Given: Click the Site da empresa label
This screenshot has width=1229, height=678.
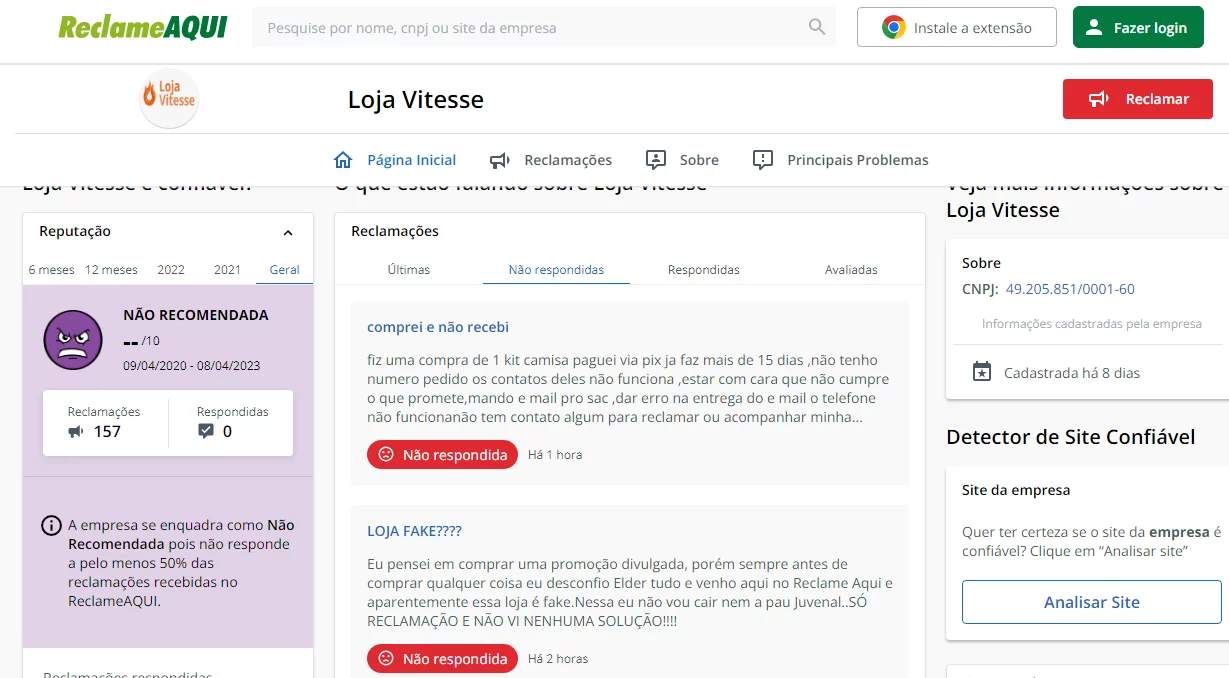Looking at the screenshot, I should (x=1016, y=490).
